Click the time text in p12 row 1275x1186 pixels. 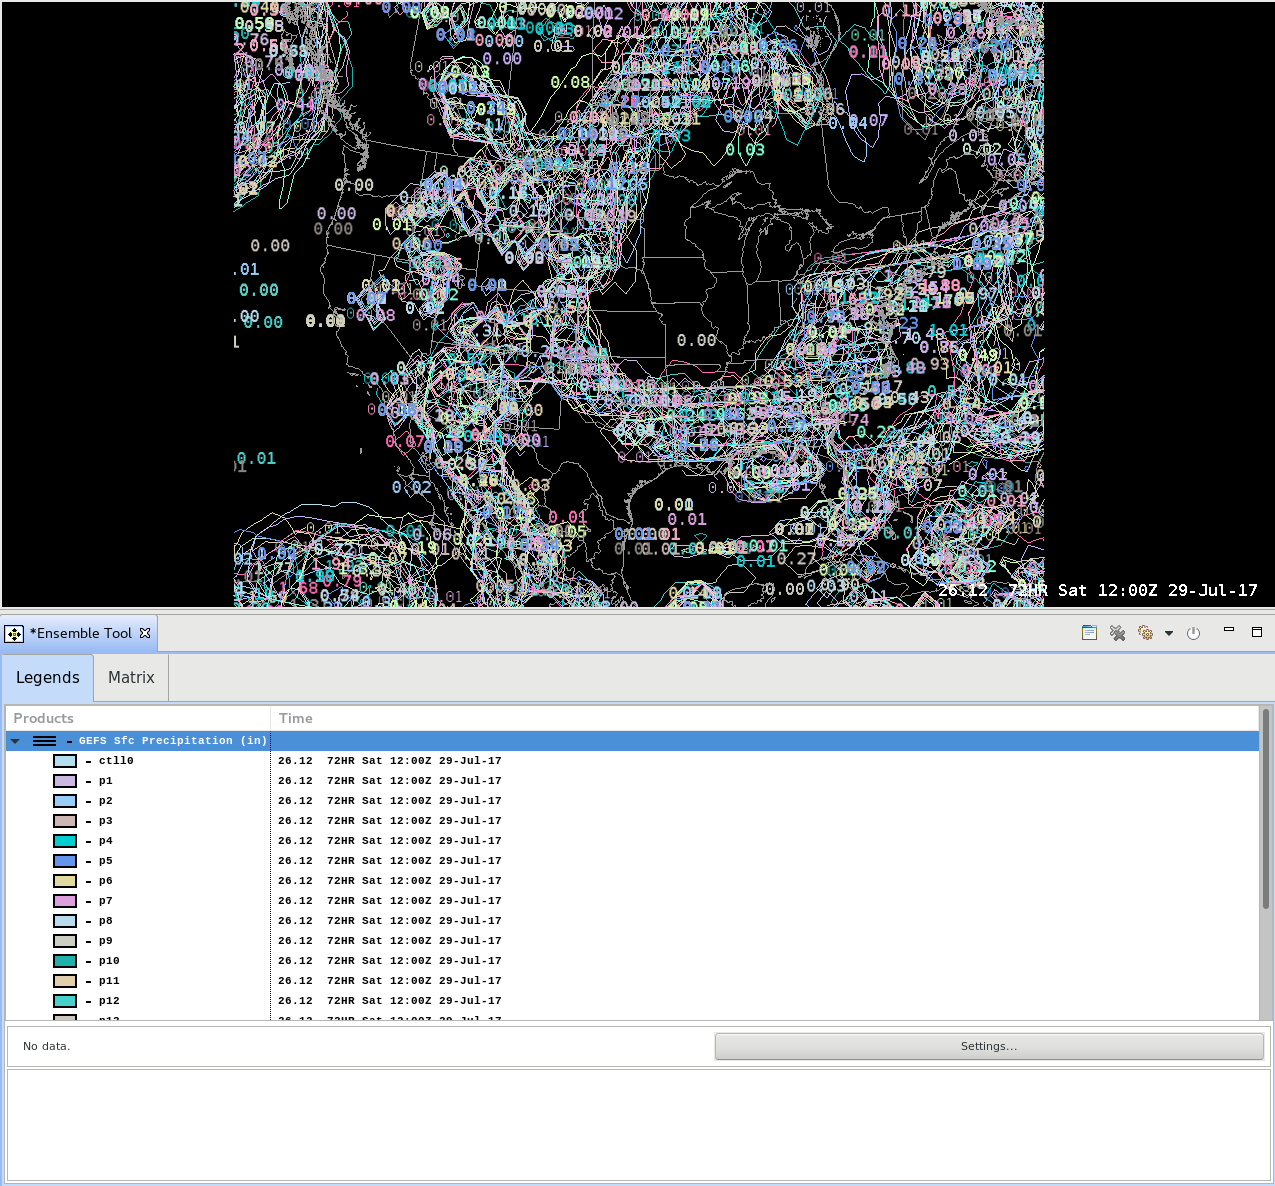tap(390, 1001)
